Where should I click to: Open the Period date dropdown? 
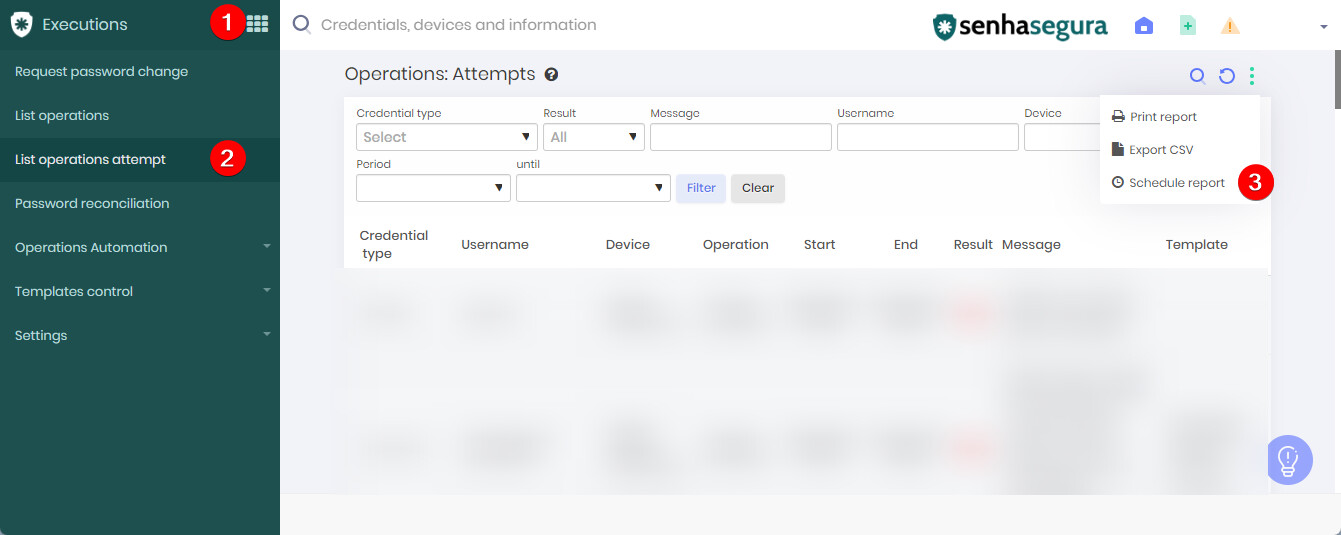[433, 188]
